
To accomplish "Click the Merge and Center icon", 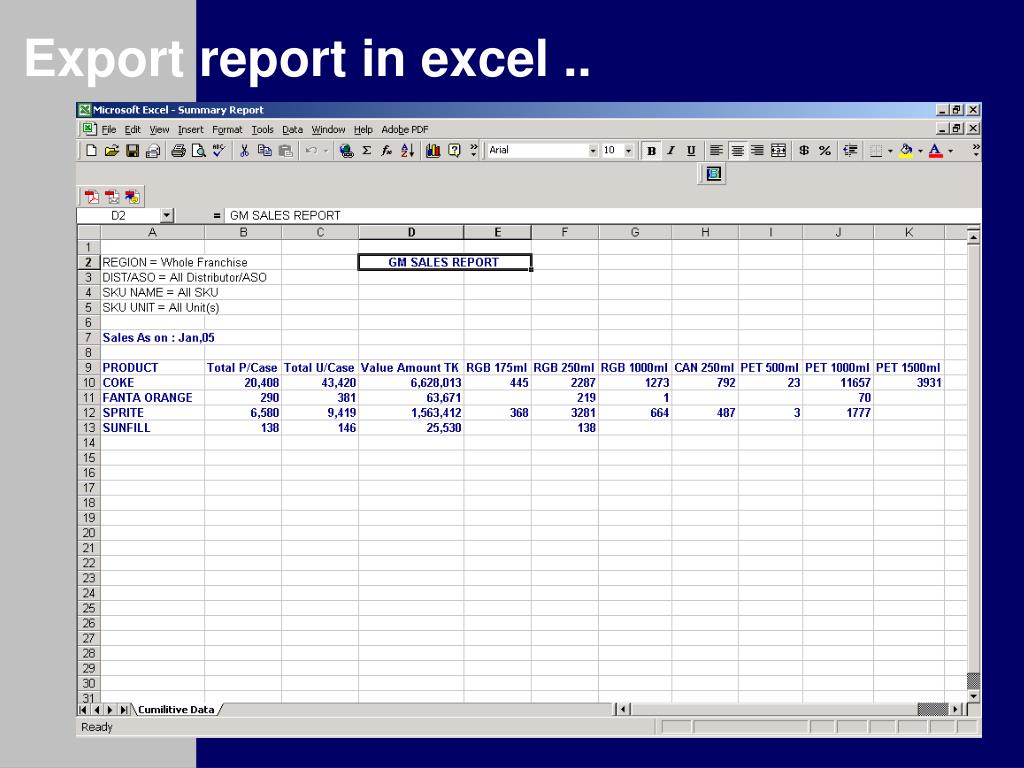I will point(778,151).
